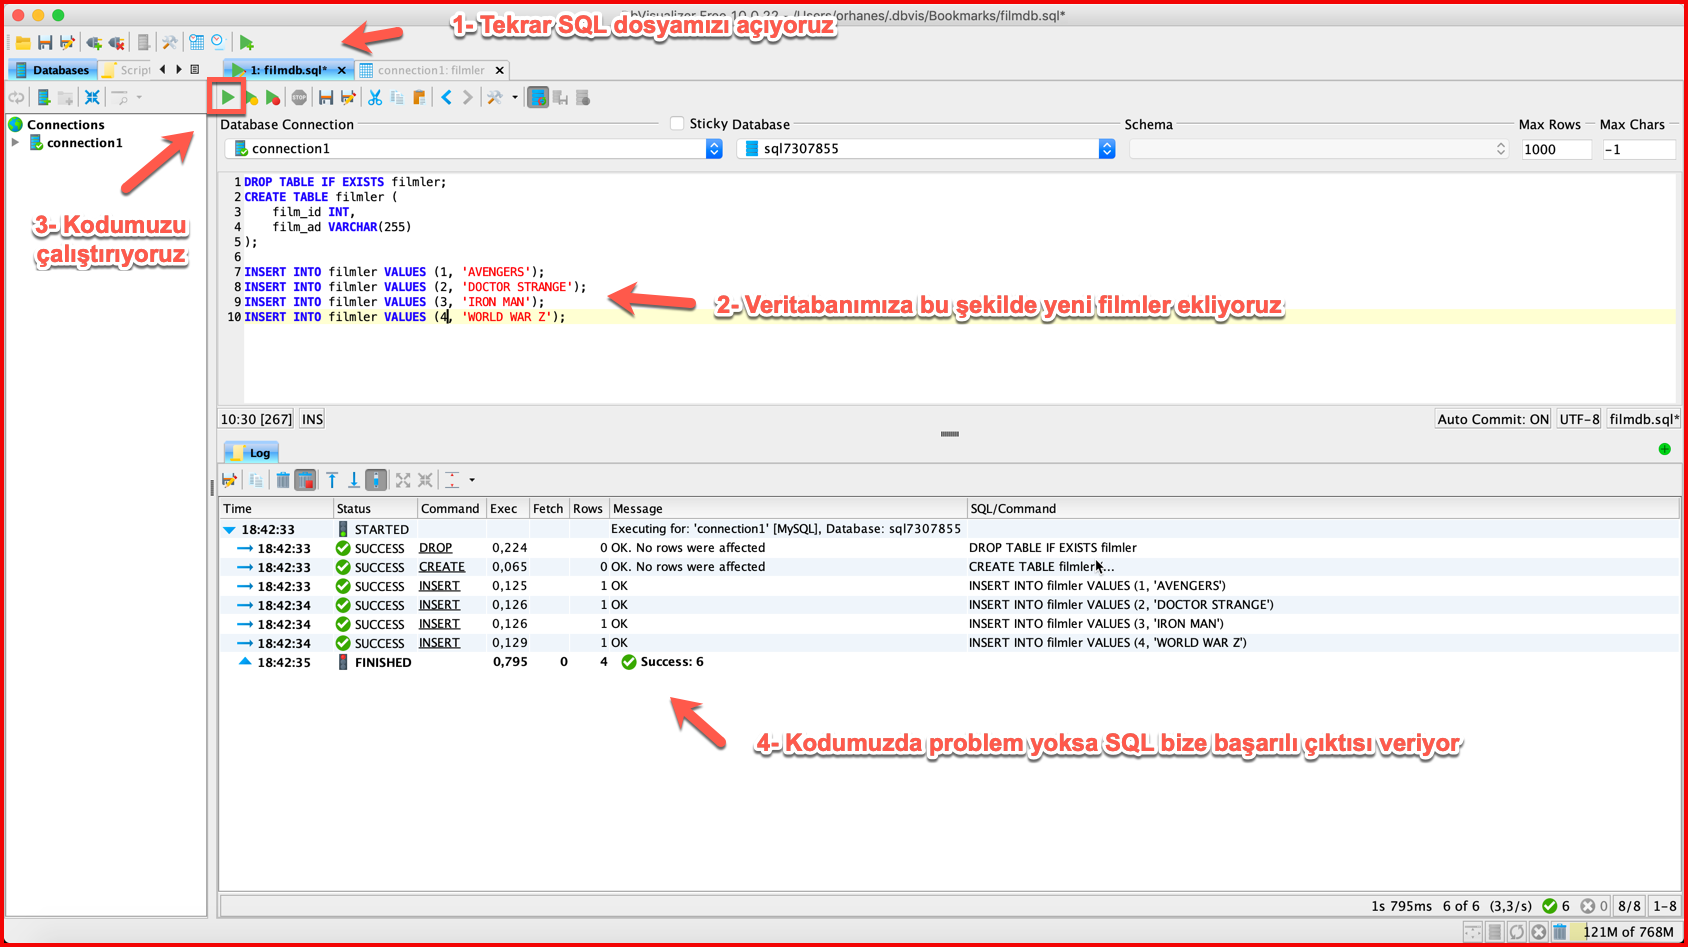This screenshot has height=947, width=1688.
Task: Open the log row-height dropdown arrow
Action: [x=472, y=480]
